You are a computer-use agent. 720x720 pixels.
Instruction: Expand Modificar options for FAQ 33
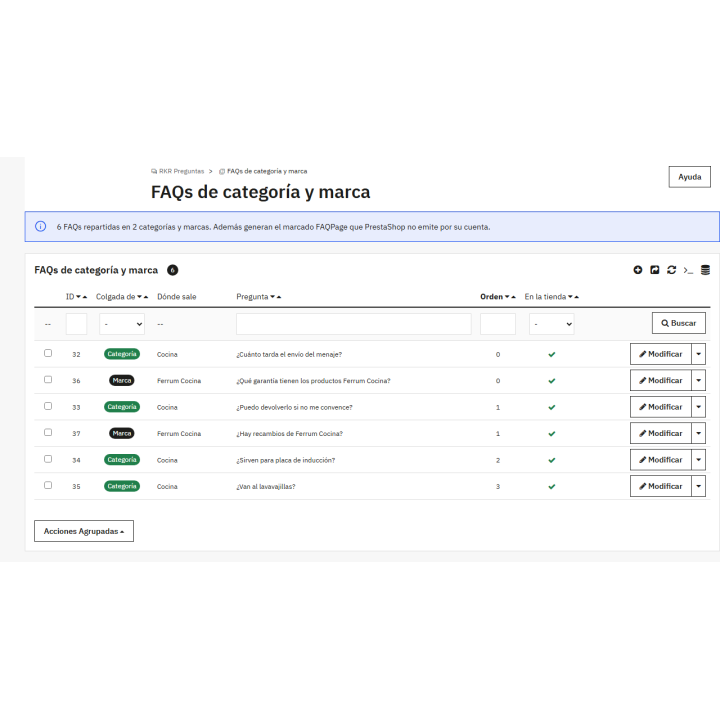(698, 407)
